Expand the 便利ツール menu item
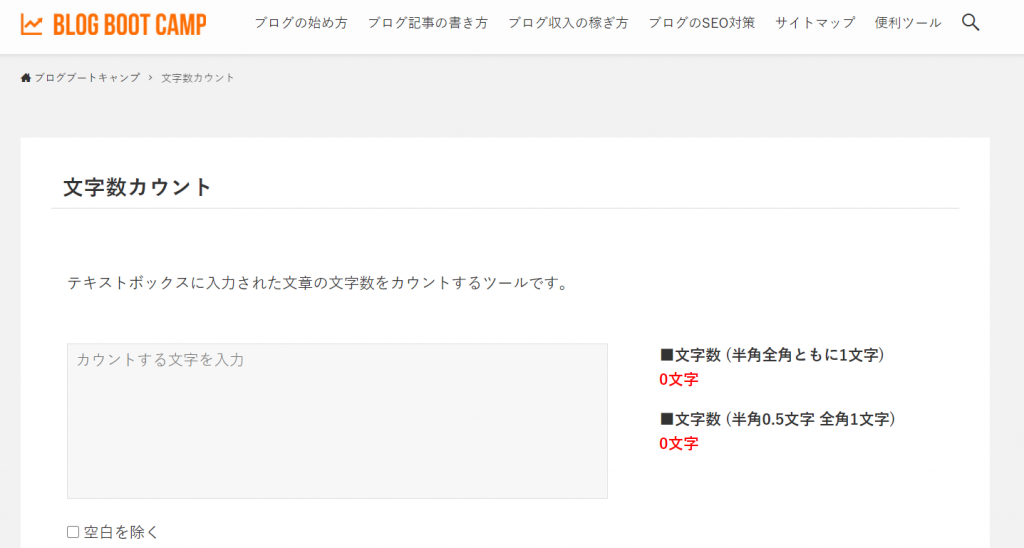Screen dimensions: 1024x548 [907, 23]
